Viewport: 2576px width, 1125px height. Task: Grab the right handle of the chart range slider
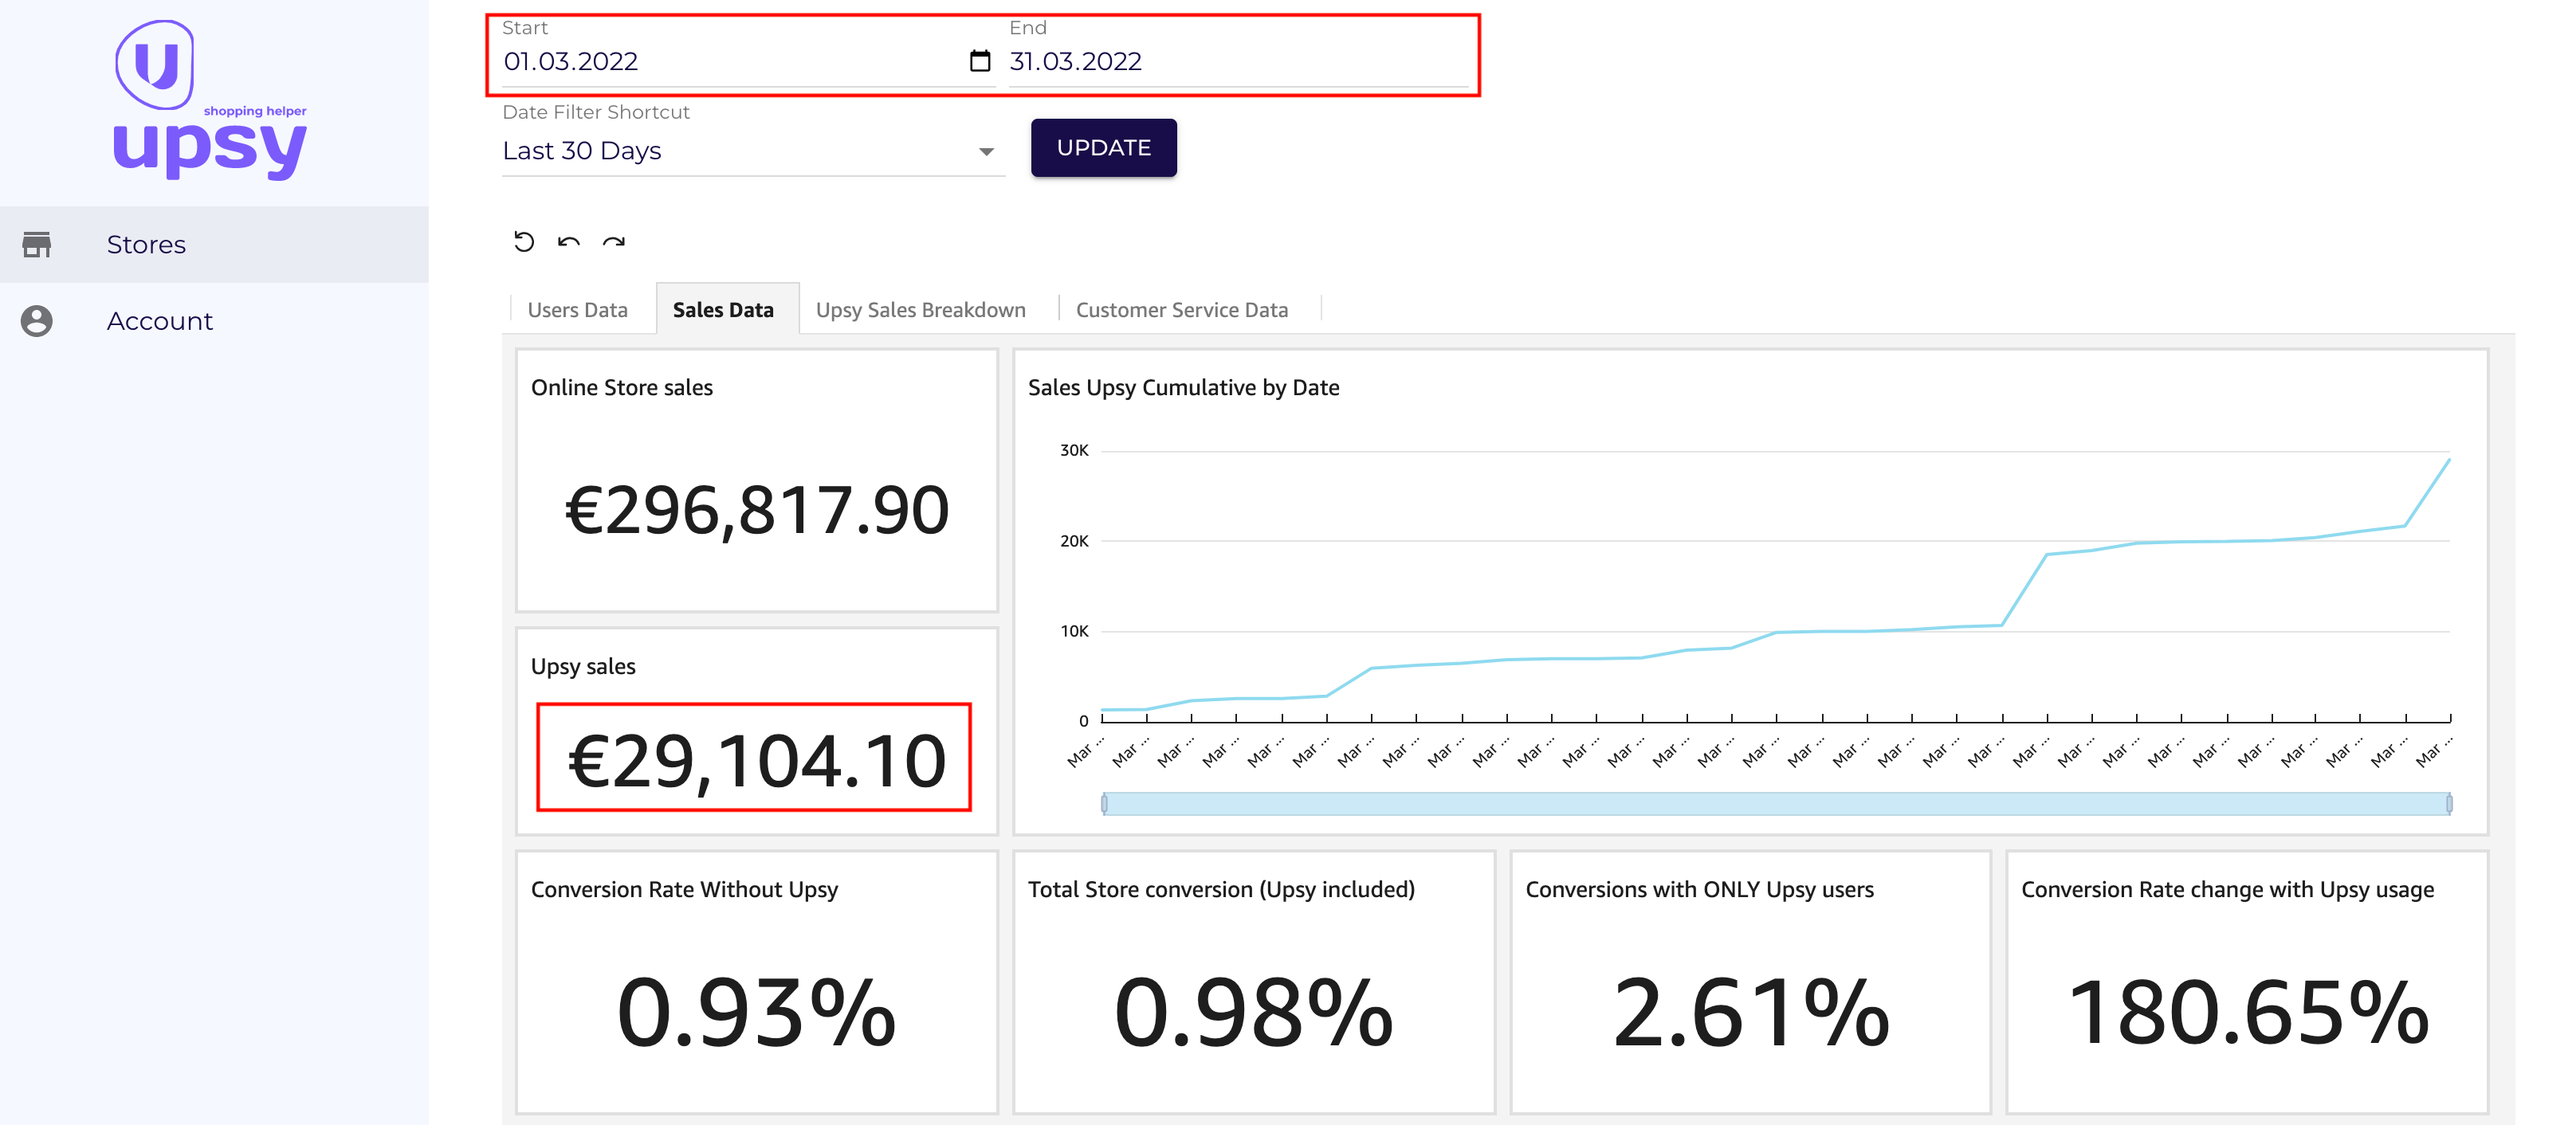pos(2449,804)
